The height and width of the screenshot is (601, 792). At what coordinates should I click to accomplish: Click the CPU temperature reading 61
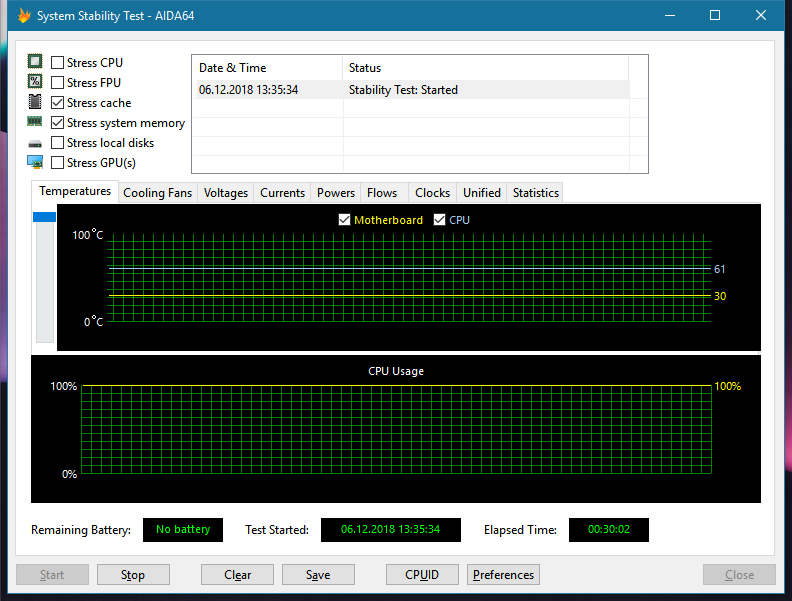pos(719,269)
